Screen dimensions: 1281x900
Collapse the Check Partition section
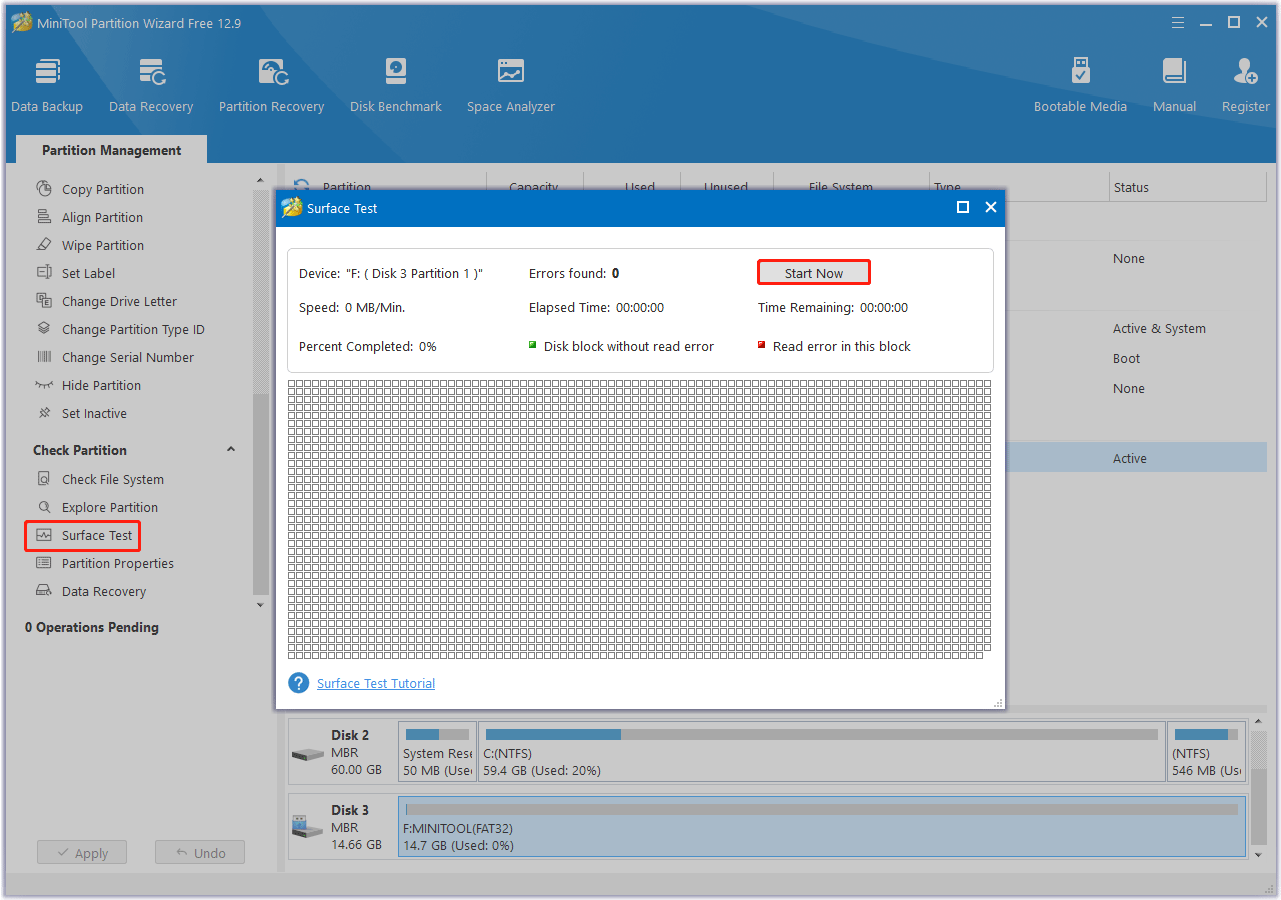(231, 450)
